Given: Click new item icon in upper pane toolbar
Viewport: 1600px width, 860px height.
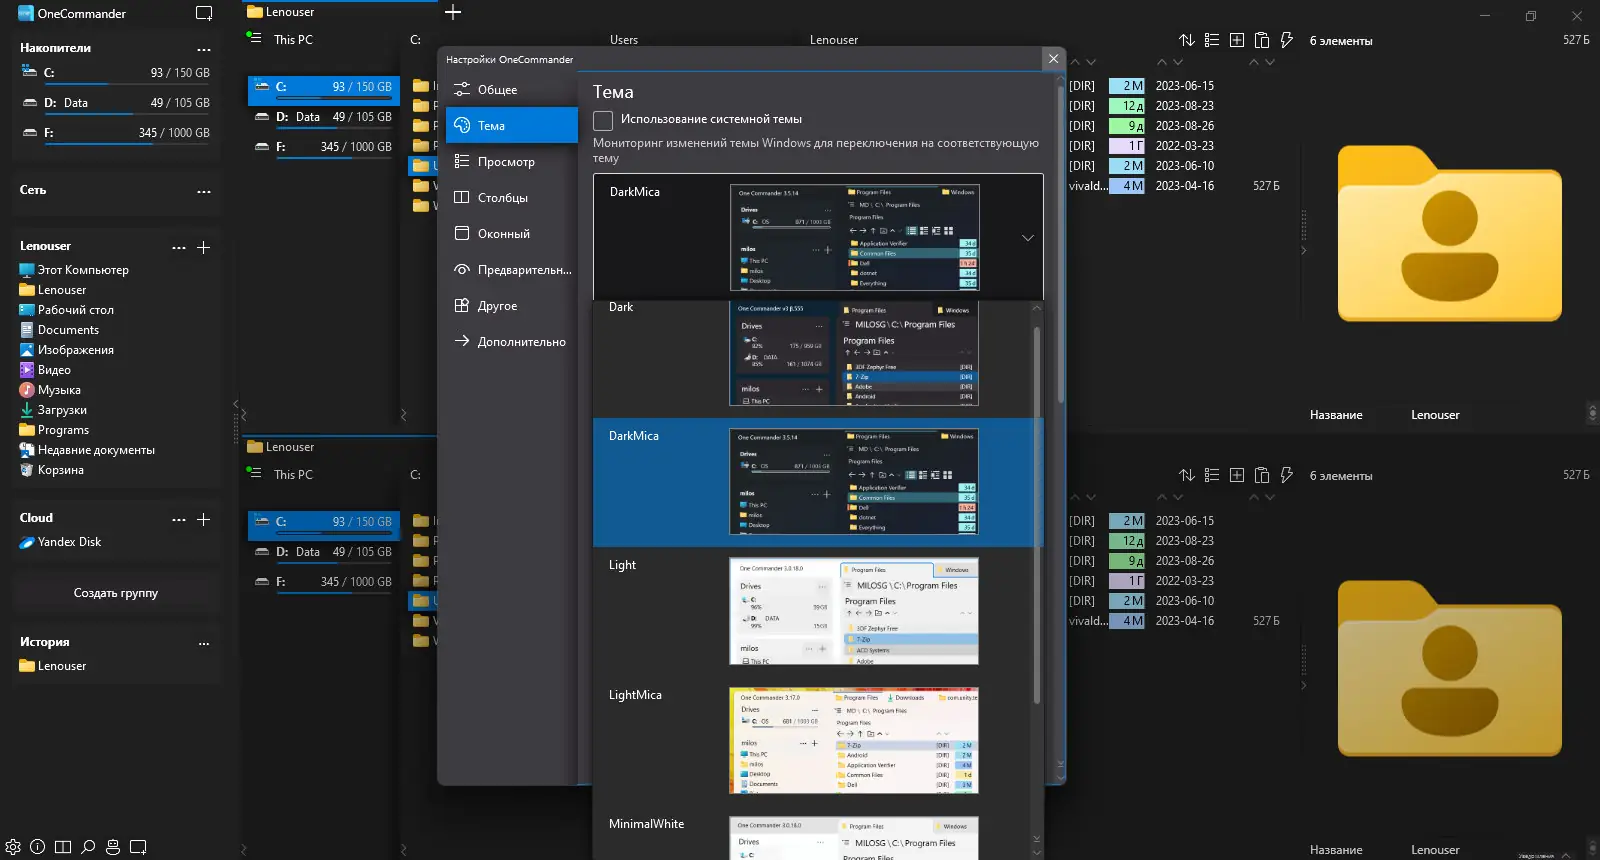Looking at the screenshot, I should [x=1237, y=40].
